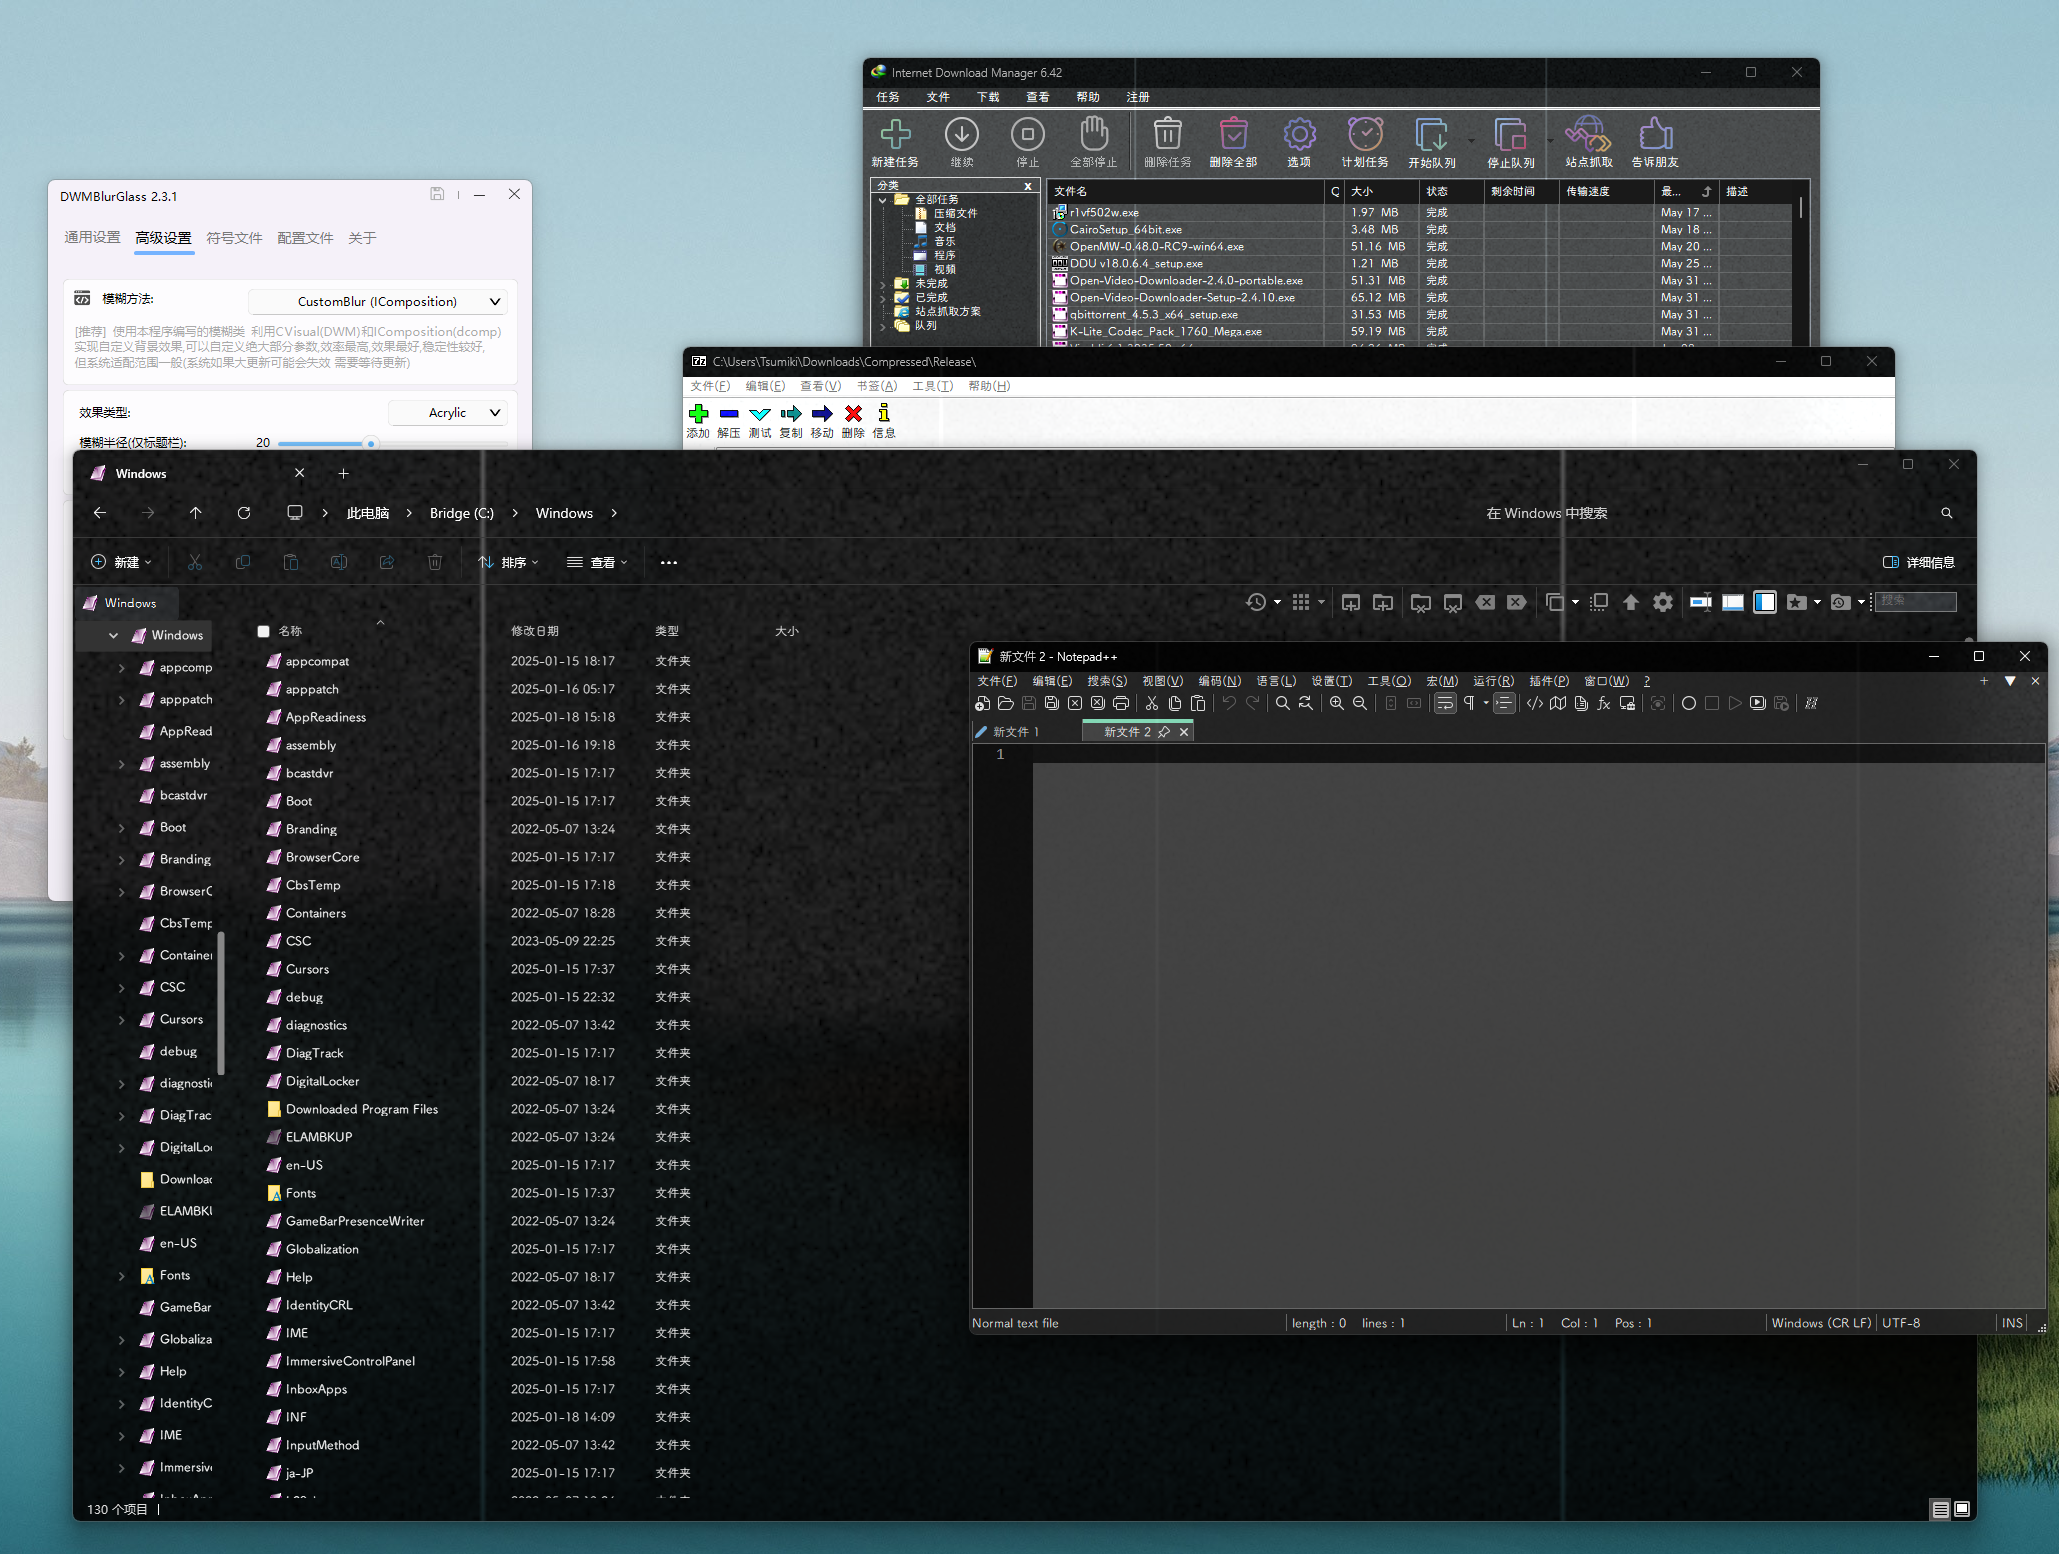This screenshot has height=1554, width=2059.
Task: Click 站点抓取 icon in IDM toolbar
Action: tap(1588, 134)
